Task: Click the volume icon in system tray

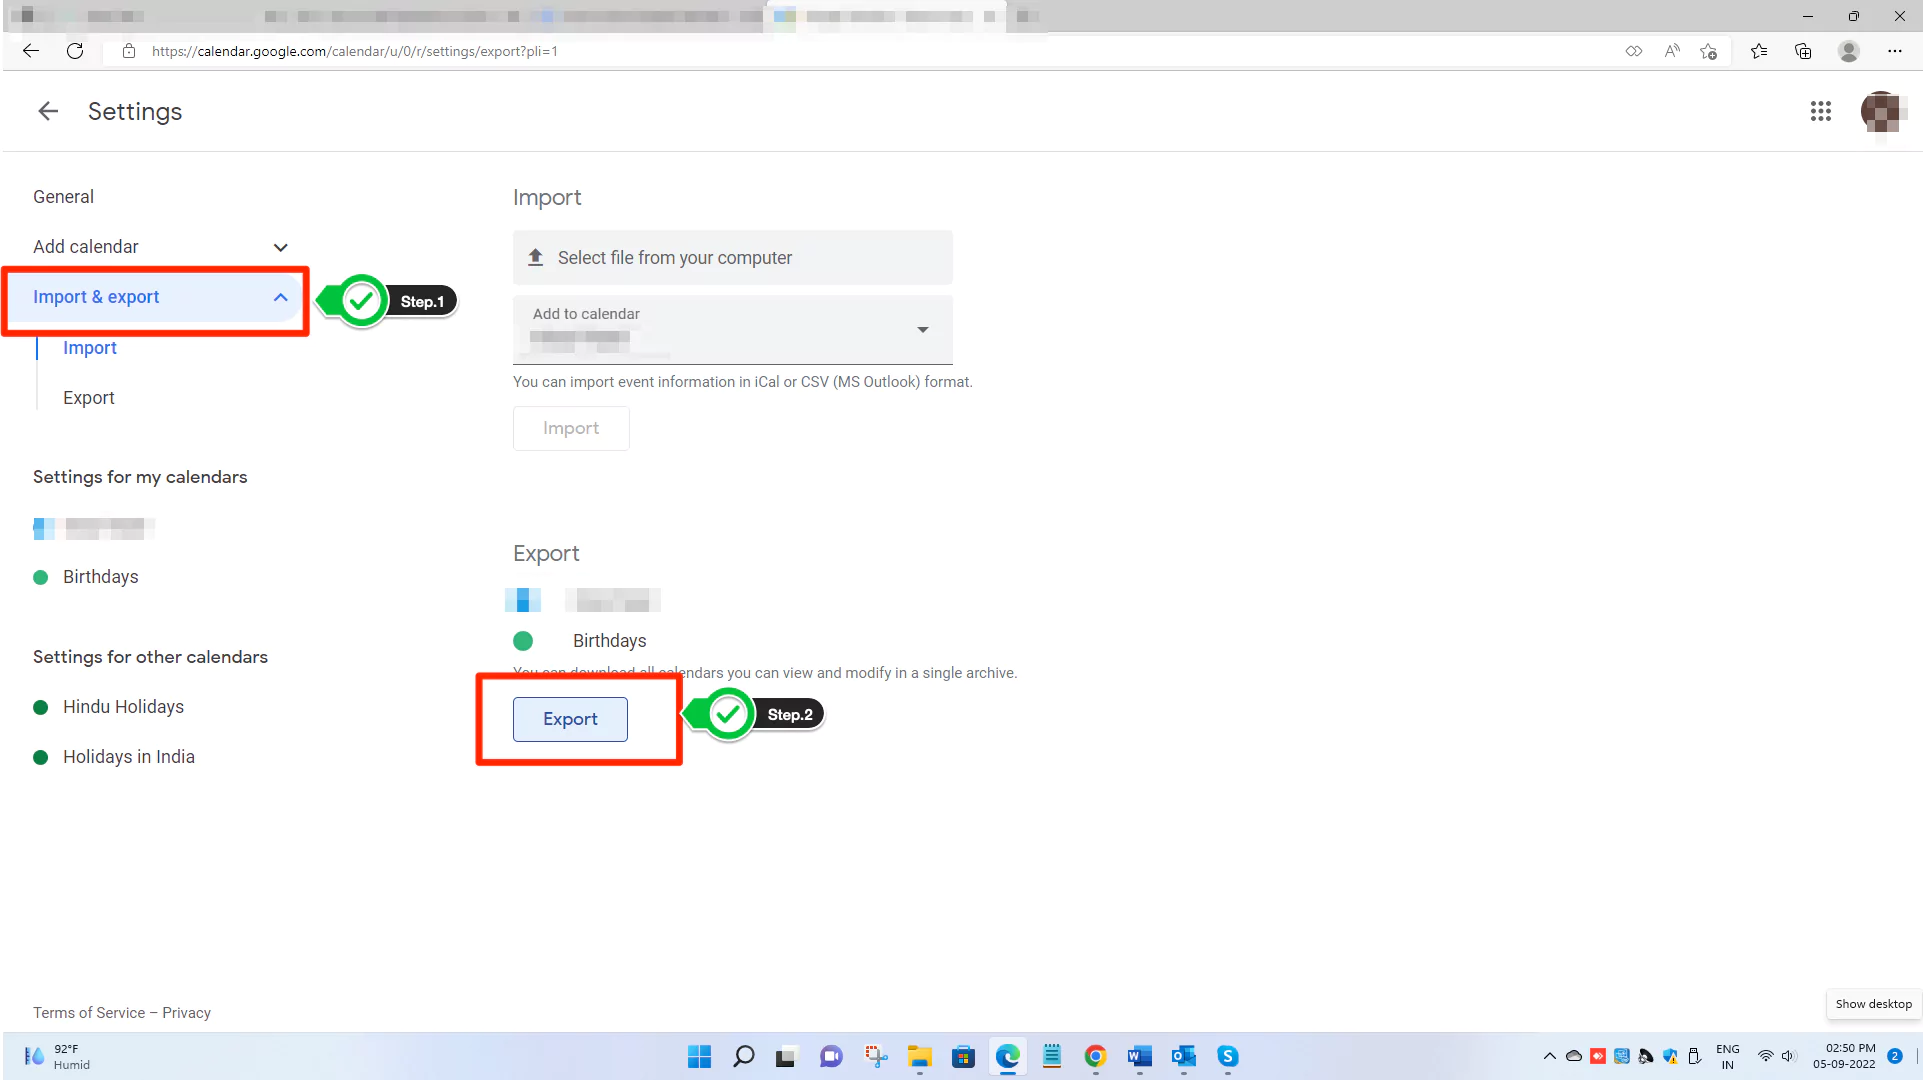Action: (x=1787, y=1056)
